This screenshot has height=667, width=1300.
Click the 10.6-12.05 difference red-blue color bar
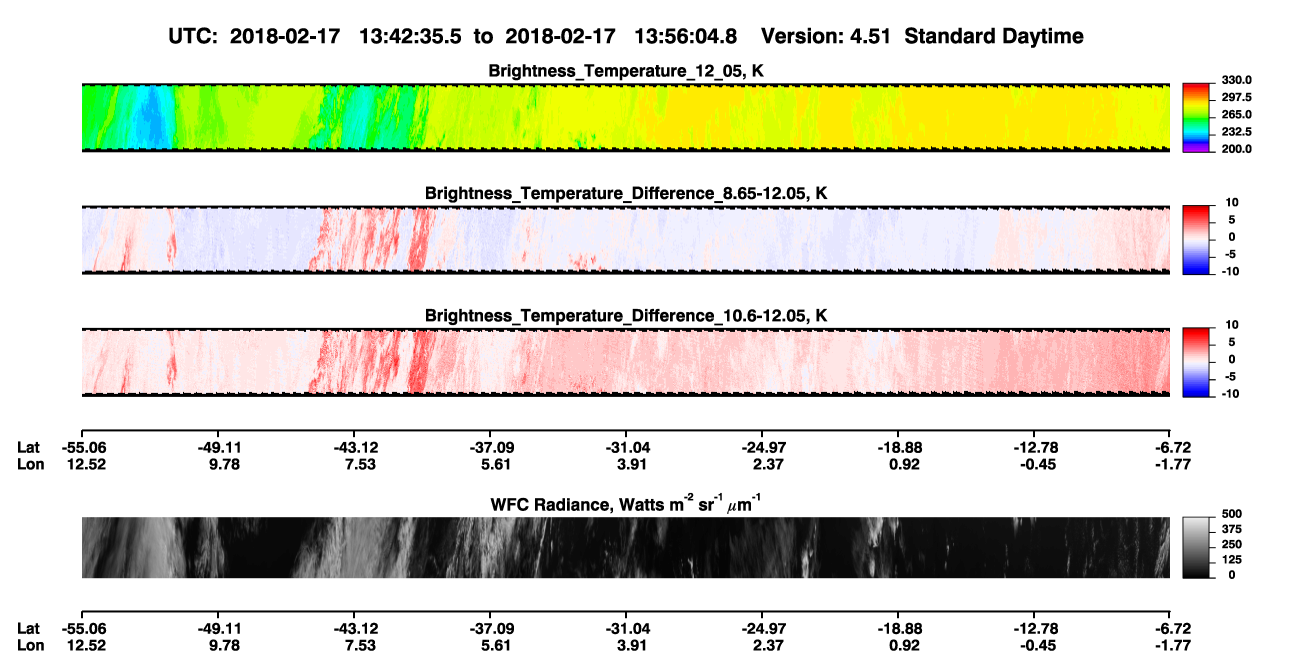click(x=1198, y=362)
